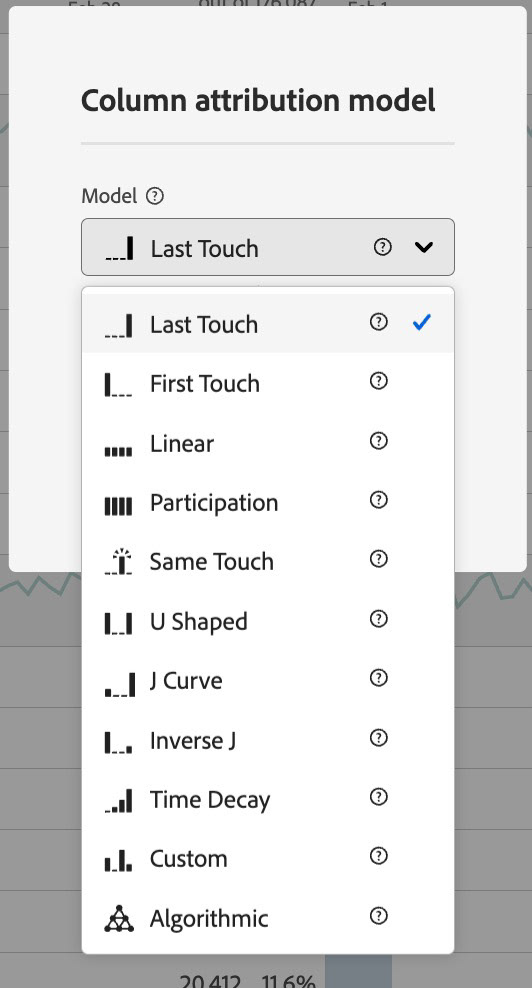Click the Algorithmic network icon
Viewport: 532px width, 988px height.
point(119,919)
